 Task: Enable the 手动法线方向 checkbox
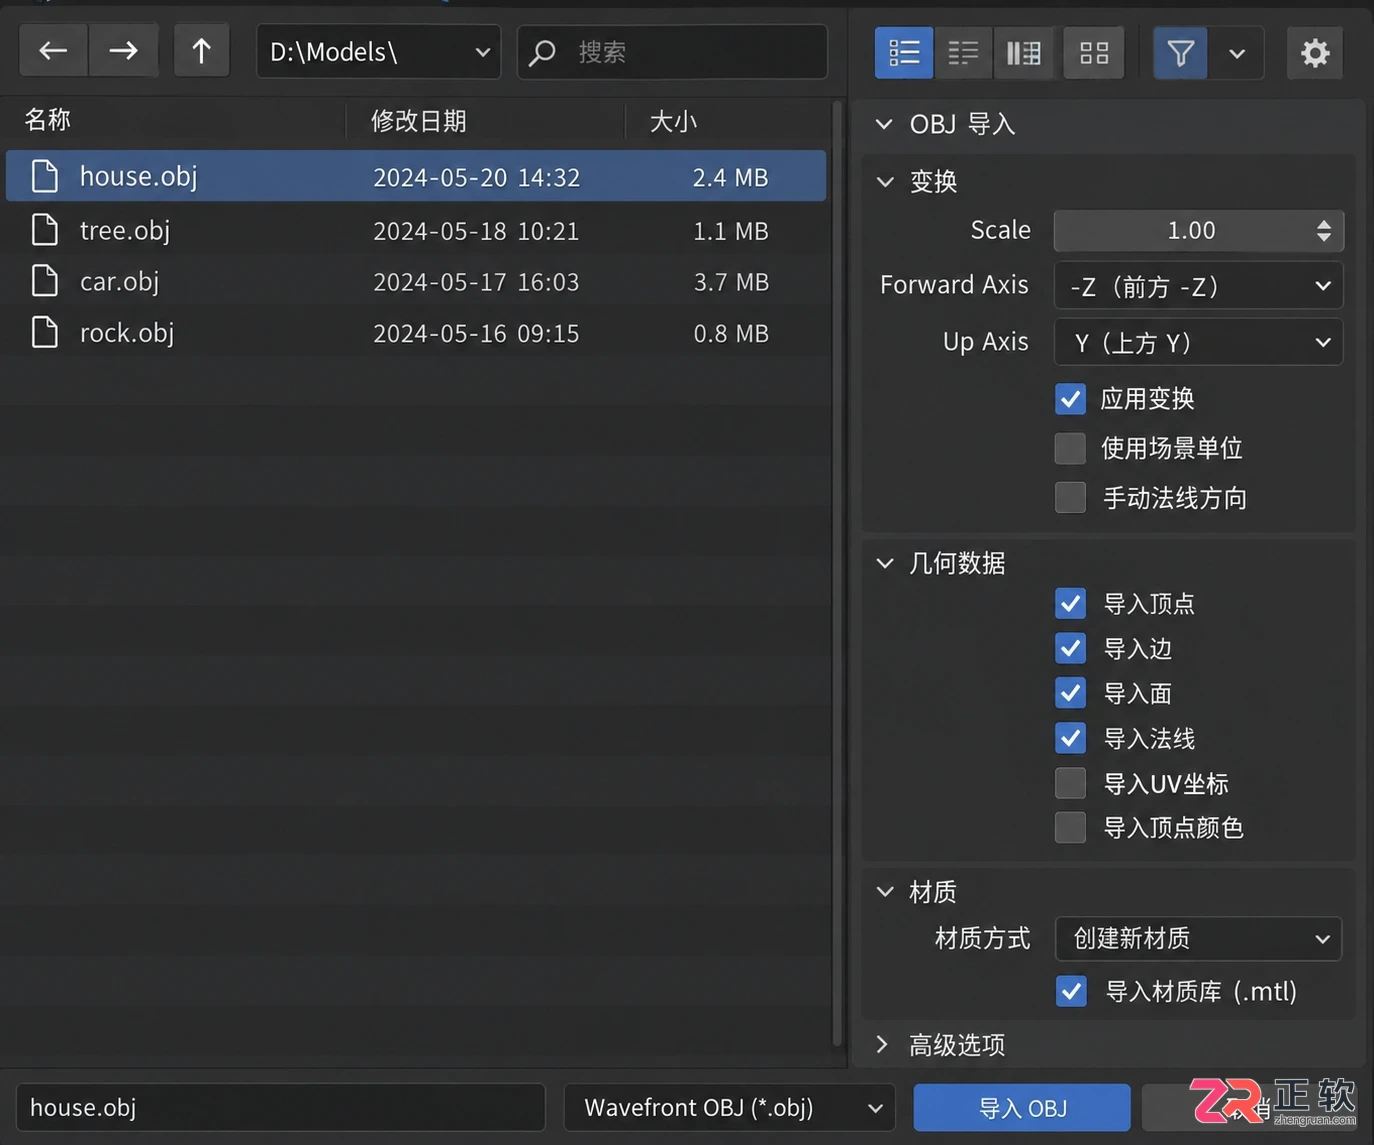pos(1070,497)
